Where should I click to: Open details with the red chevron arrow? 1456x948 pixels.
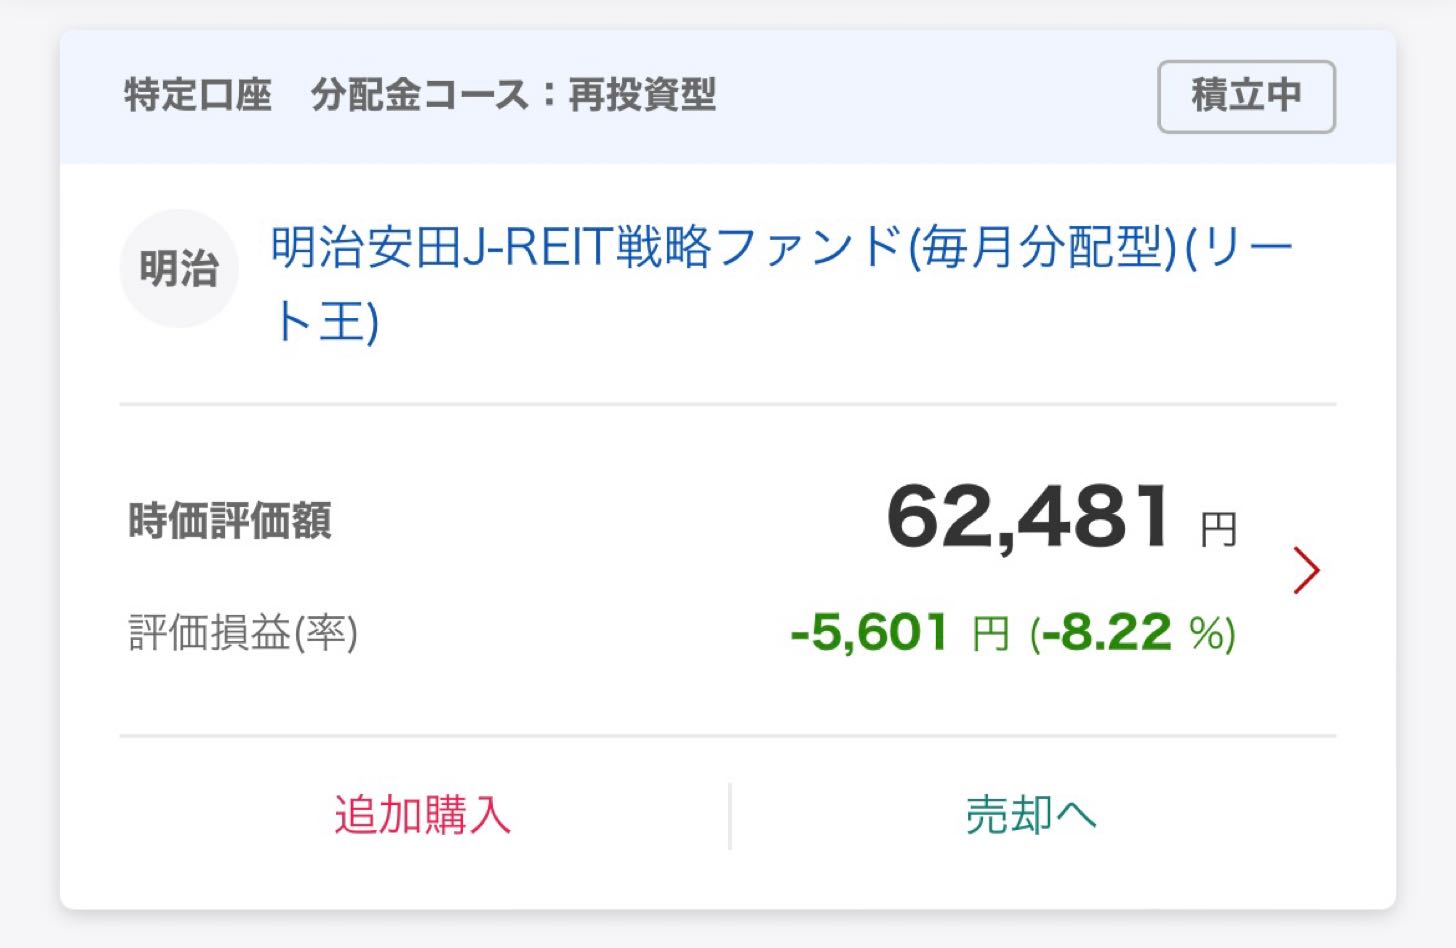1306,570
